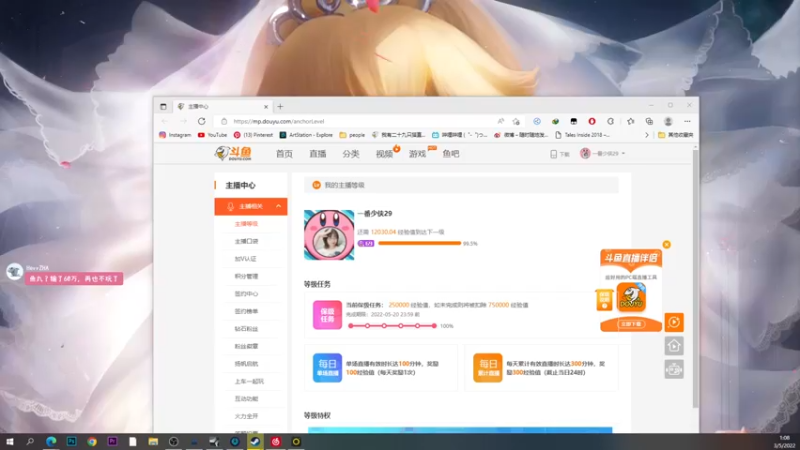Click the floating home icon
The height and width of the screenshot is (450, 800).
coord(674,346)
